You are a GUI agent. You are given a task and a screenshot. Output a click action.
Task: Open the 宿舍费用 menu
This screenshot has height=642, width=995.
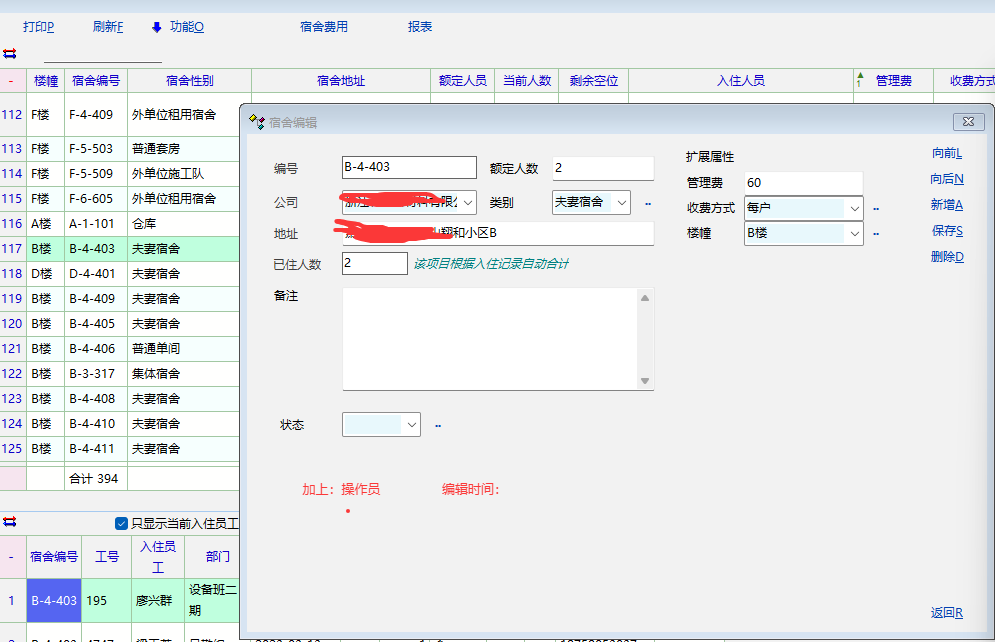point(324,27)
